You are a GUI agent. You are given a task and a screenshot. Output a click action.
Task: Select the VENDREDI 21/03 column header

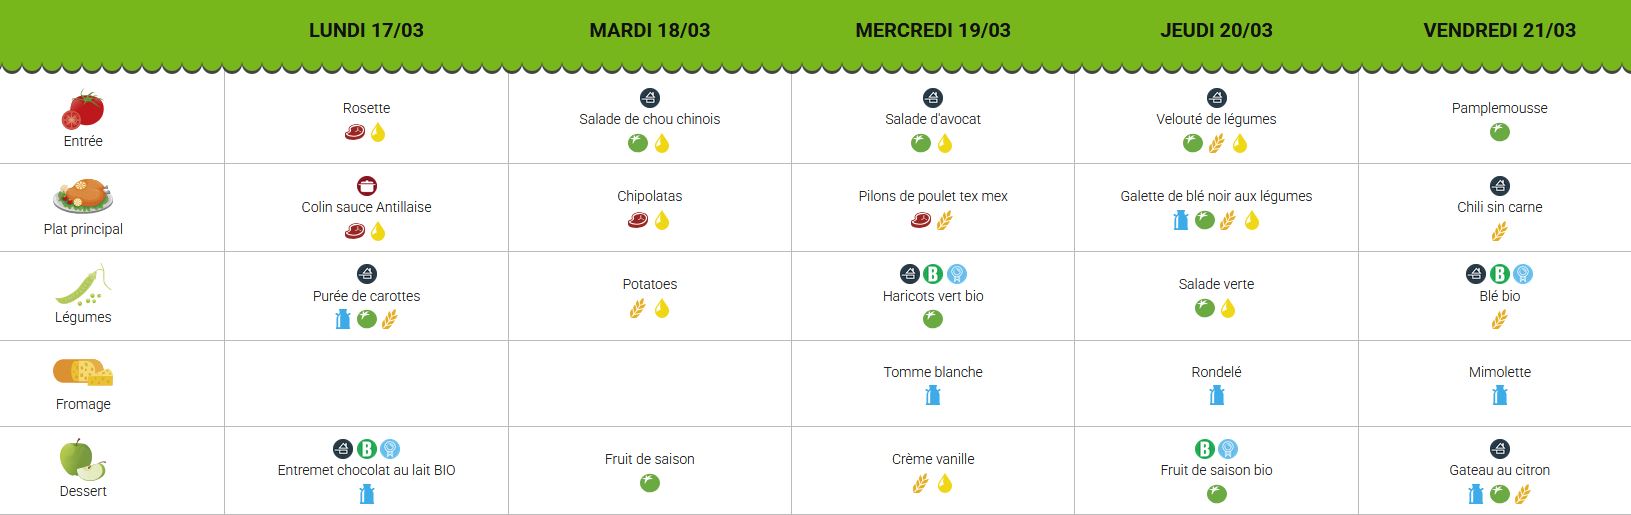point(1499,30)
